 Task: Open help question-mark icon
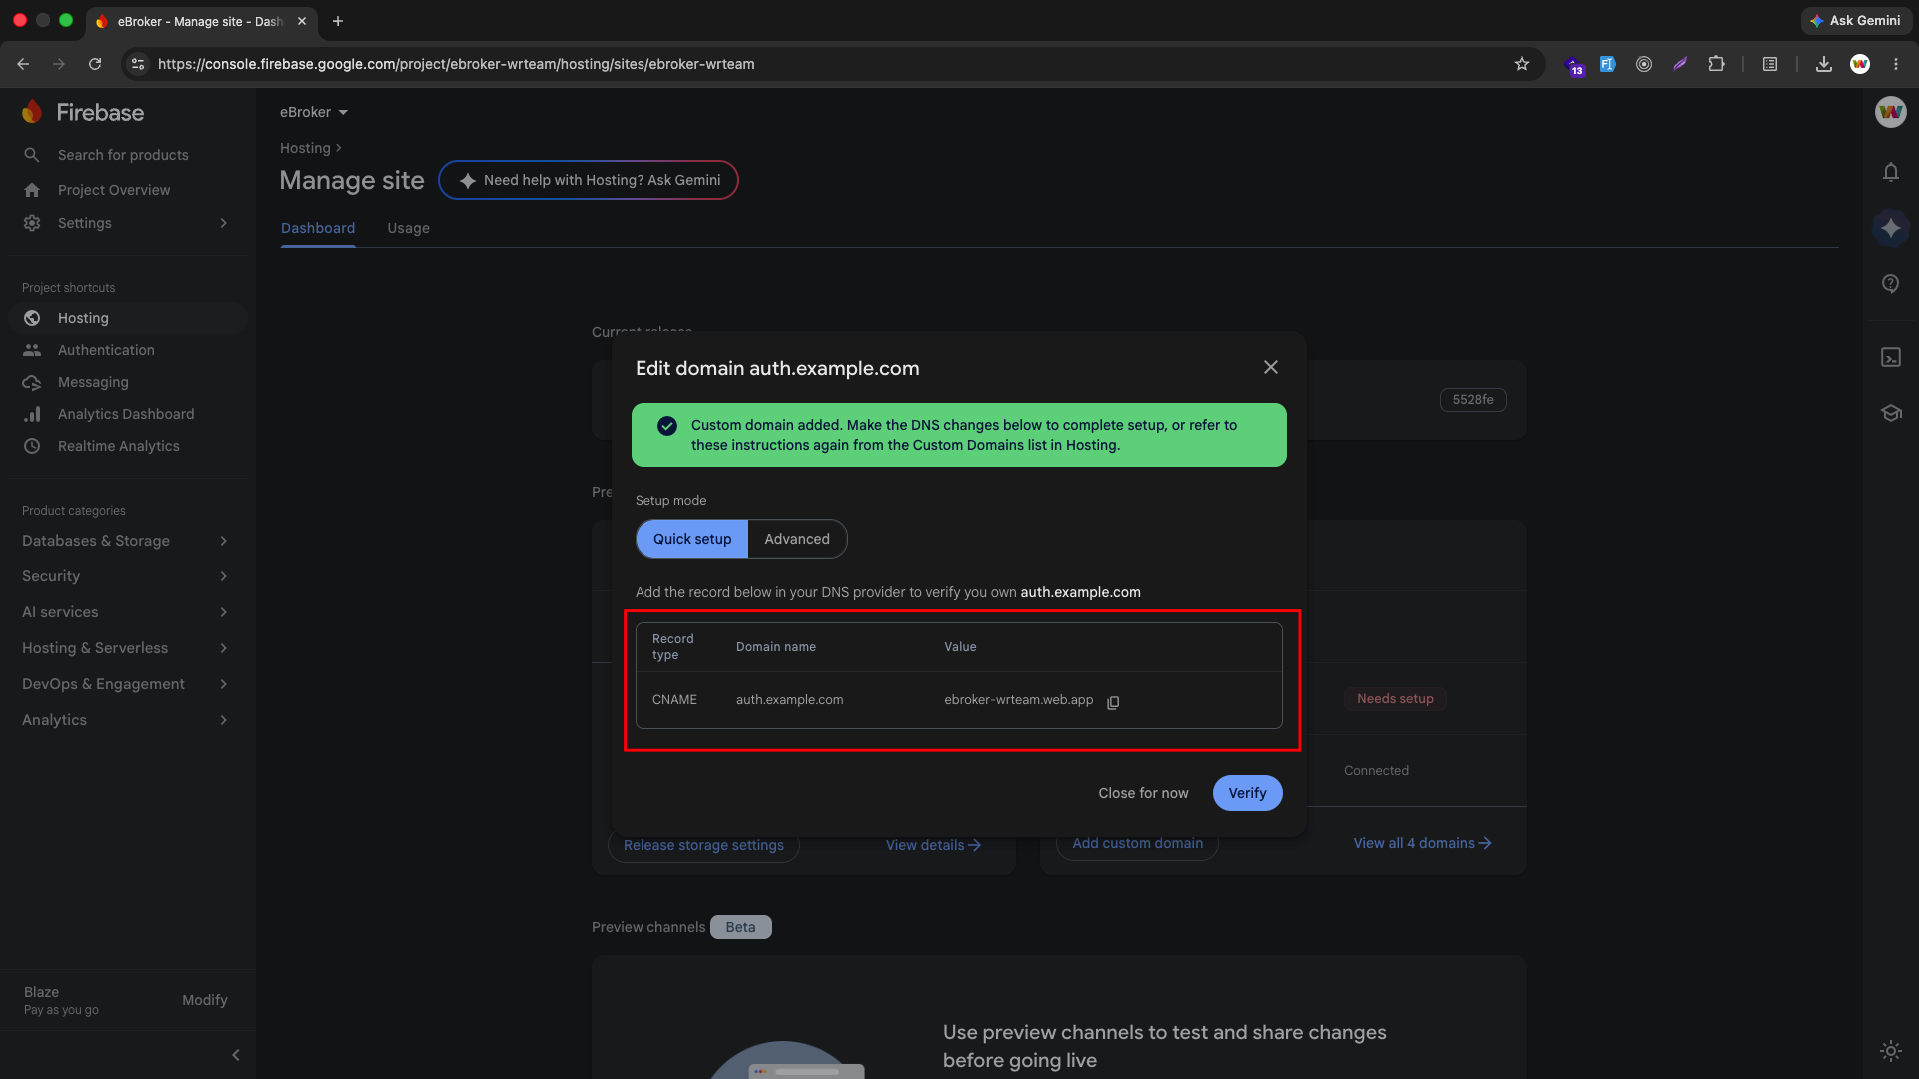[1890, 284]
